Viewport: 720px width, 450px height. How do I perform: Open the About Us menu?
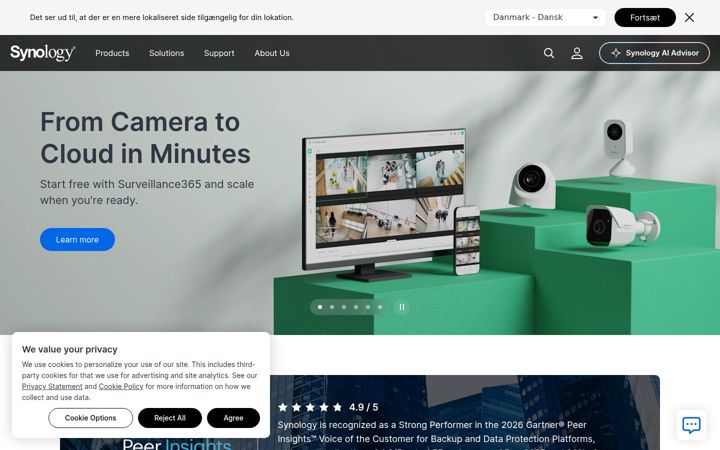click(x=272, y=53)
